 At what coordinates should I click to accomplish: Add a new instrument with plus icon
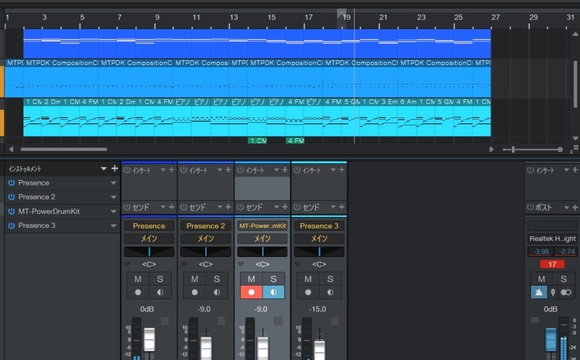click(x=115, y=169)
